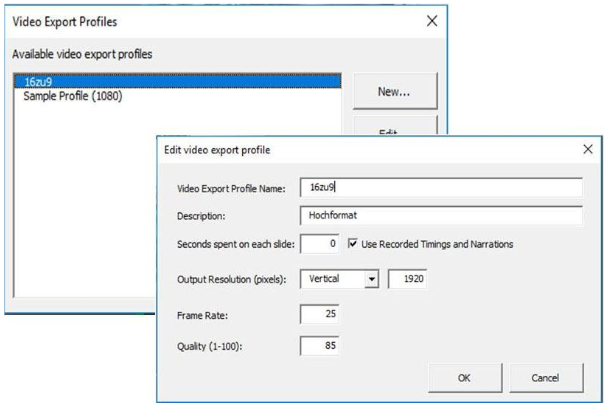Click the Quality (1-100) input field

[319, 347]
